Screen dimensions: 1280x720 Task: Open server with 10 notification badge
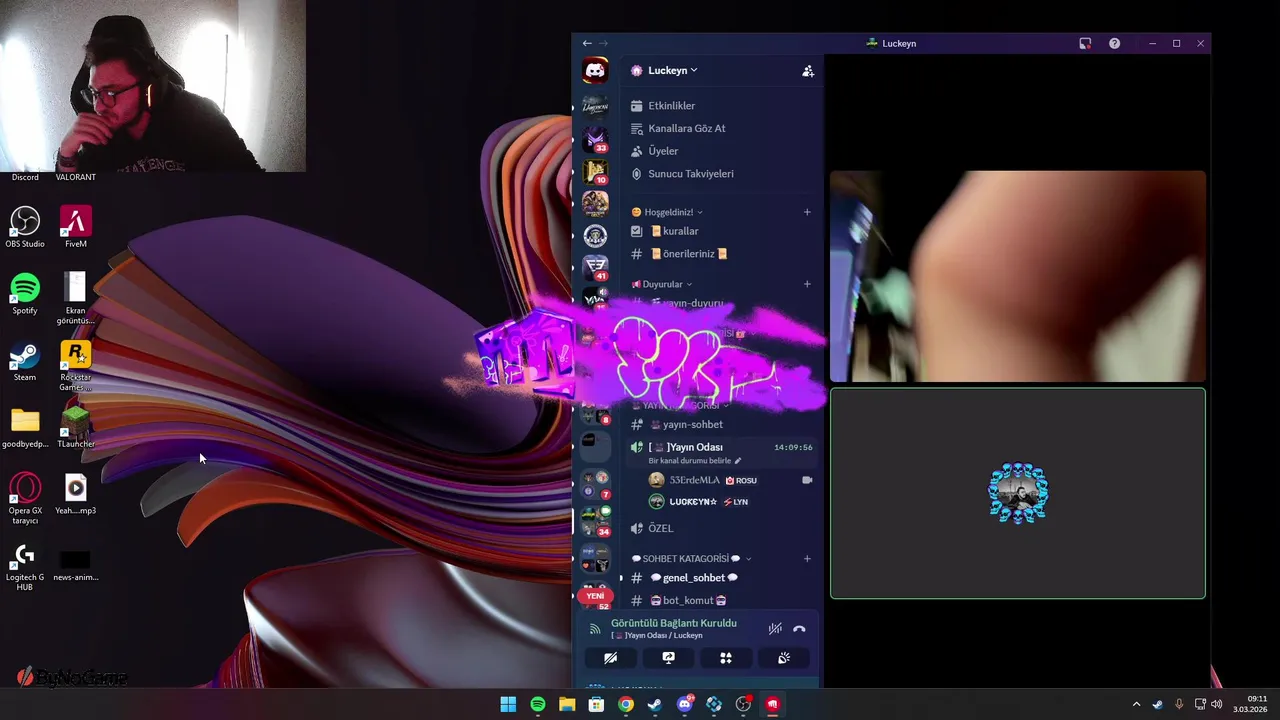pos(595,171)
